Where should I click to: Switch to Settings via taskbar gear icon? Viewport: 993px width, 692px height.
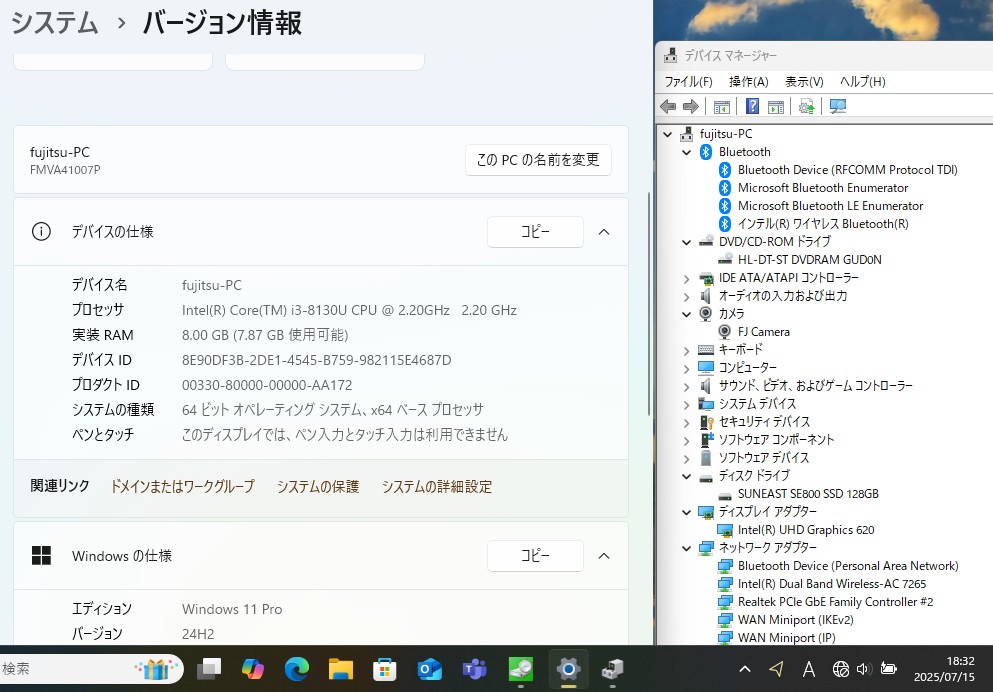point(569,669)
